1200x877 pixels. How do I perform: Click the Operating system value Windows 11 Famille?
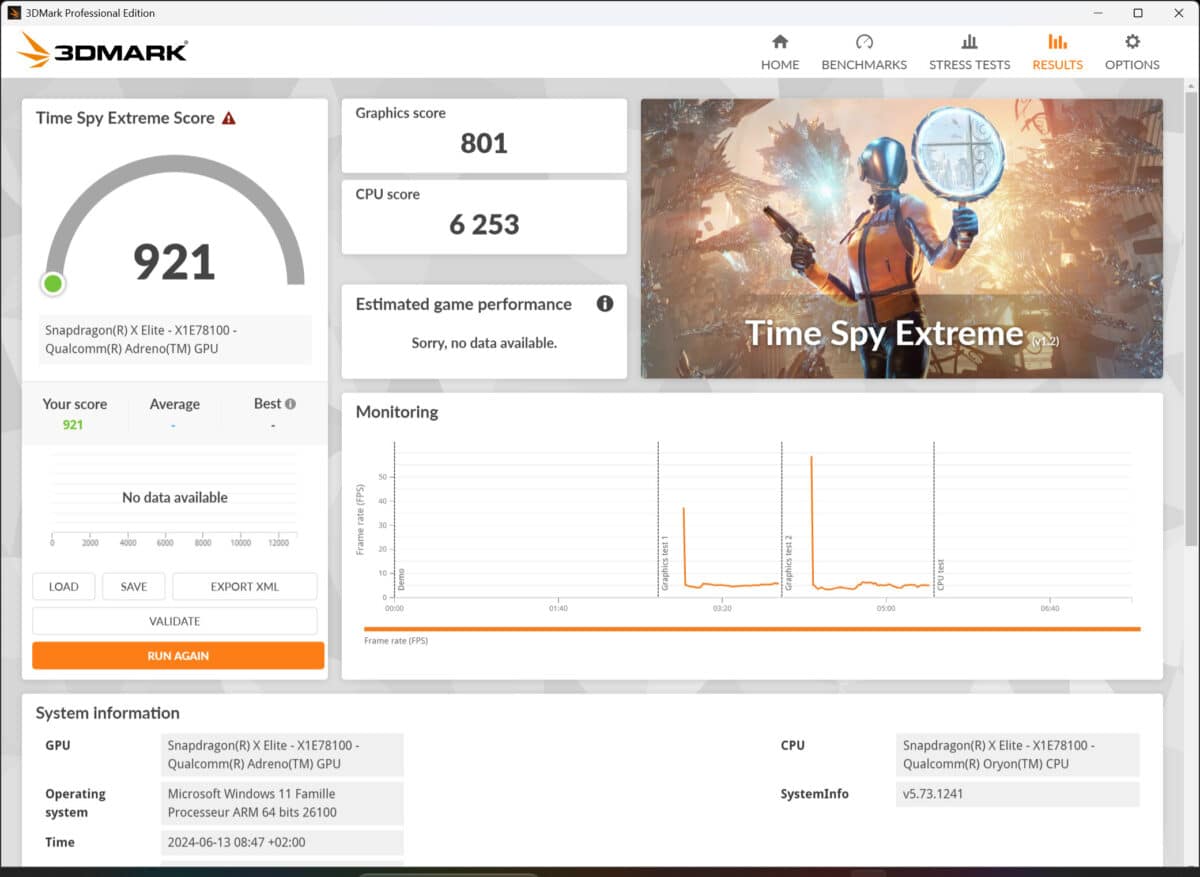[282, 803]
